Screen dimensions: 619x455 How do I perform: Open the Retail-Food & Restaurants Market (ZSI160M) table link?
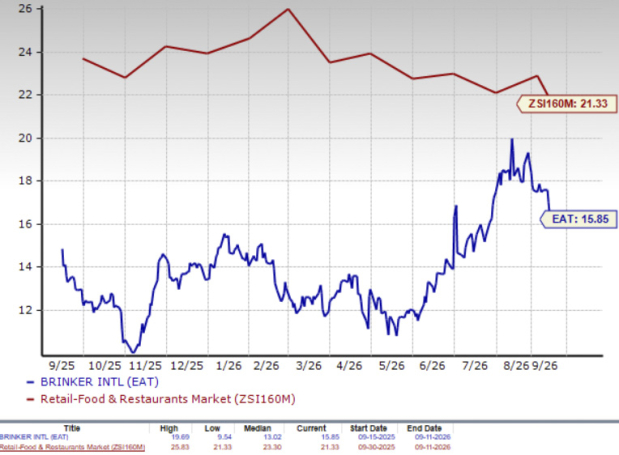point(72,447)
